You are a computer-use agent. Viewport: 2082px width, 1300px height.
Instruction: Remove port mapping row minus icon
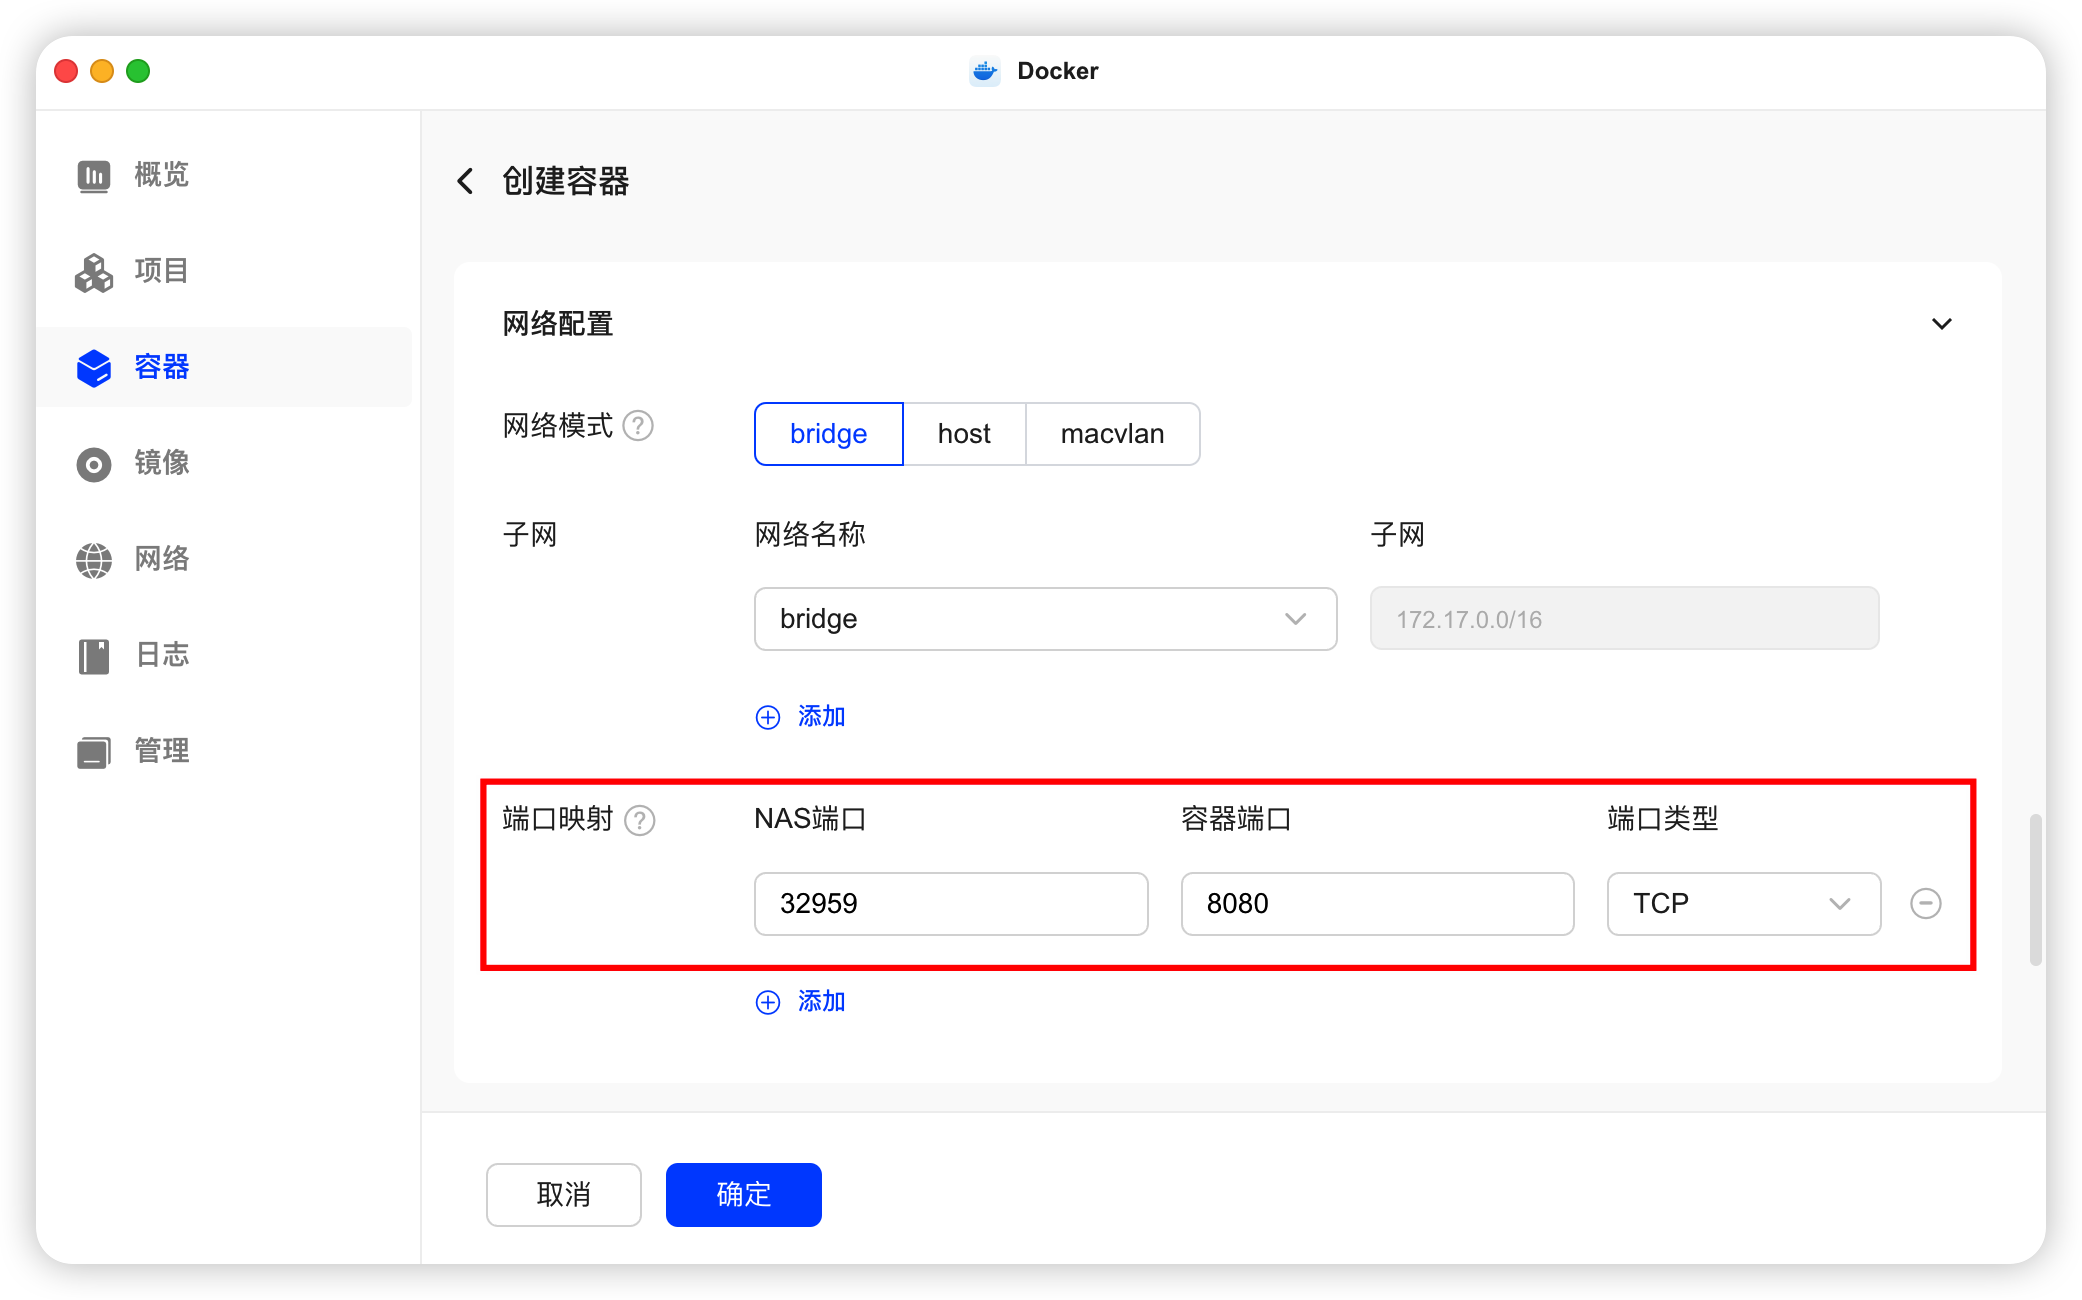[1925, 903]
